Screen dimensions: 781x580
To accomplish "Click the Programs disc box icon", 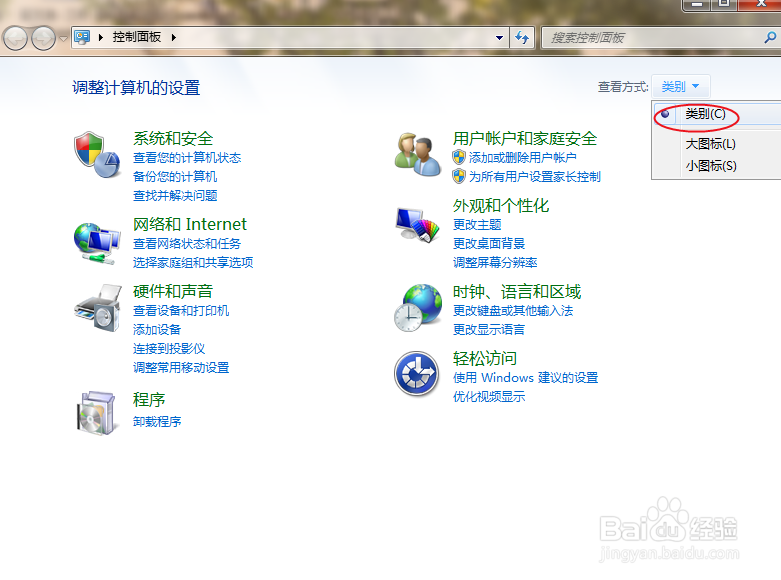I will 98,413.
